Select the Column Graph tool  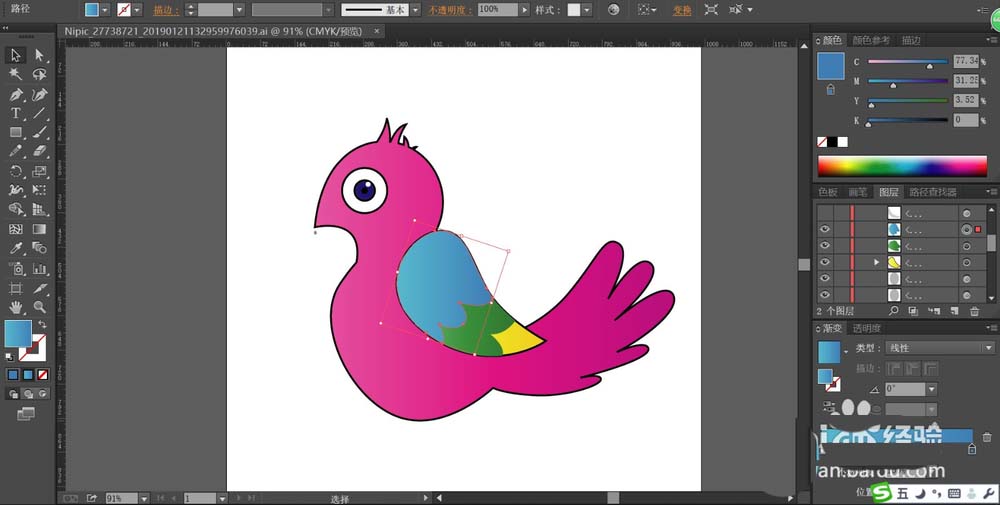click(x=40, y=268)
